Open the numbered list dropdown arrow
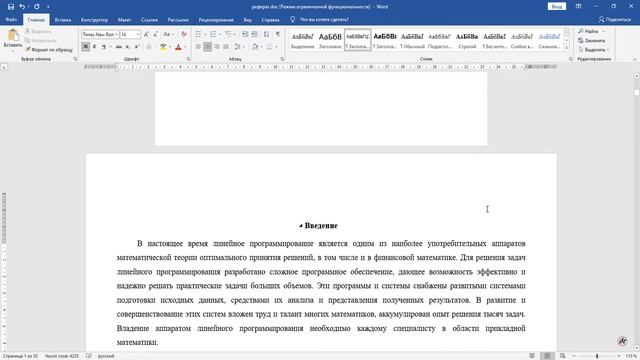Viewport: 640px width, 360px height. pos(220,34)
